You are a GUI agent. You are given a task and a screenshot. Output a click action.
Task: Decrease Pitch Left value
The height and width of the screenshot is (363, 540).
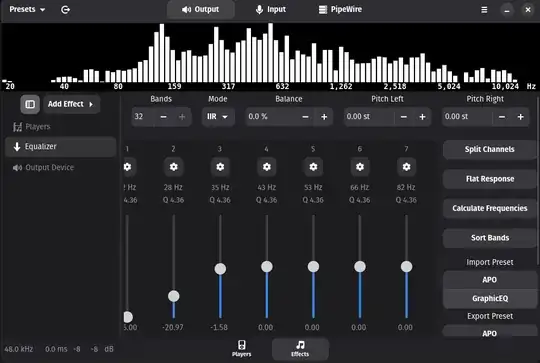coord(404,117)
